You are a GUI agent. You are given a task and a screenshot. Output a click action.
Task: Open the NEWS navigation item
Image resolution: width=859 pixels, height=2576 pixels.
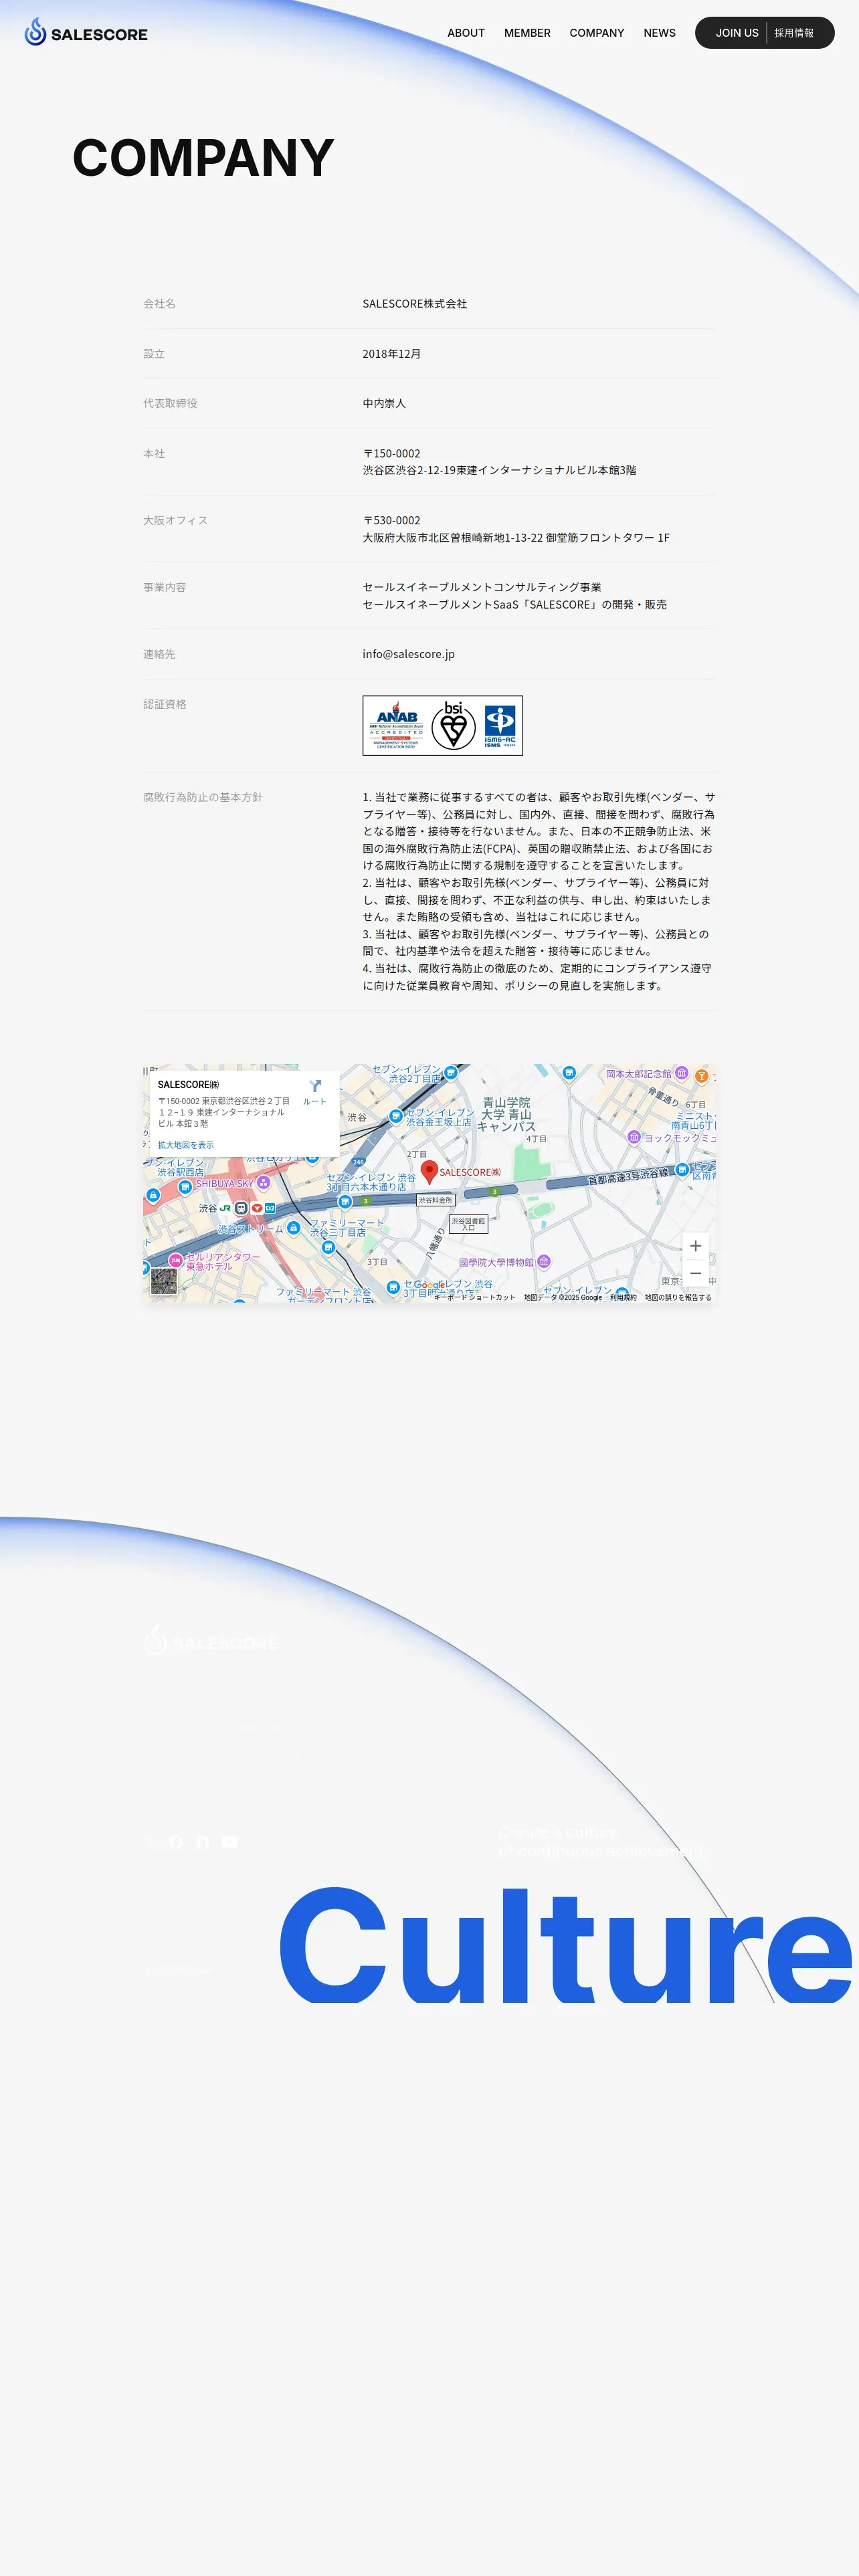[659, 33]
